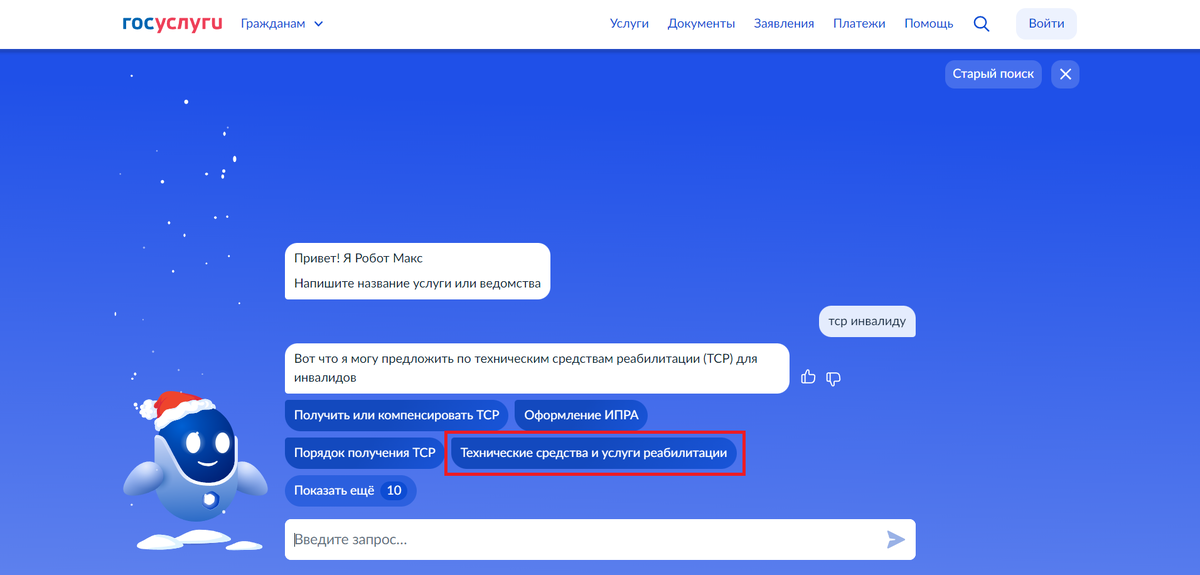This screenshot has width=1200, height=575.
Task: Close the robot search overlay
Action: click(1065, 74)
